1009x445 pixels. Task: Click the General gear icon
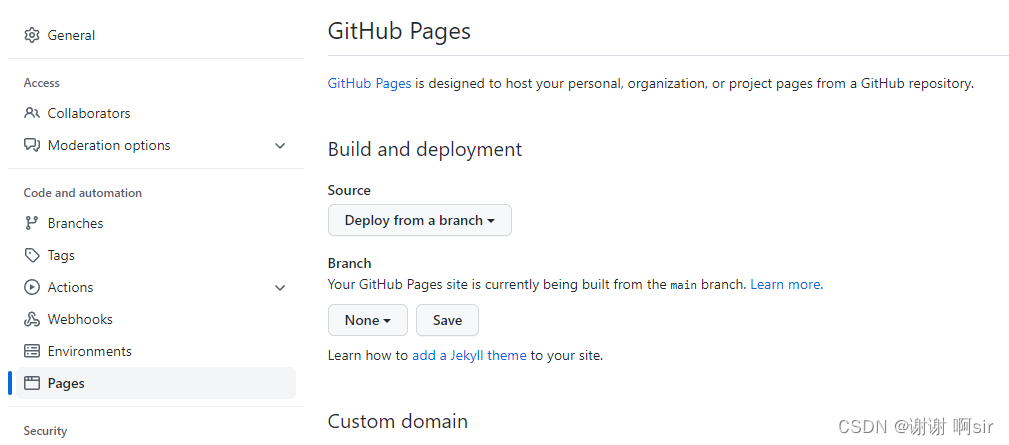pos(32,35)
